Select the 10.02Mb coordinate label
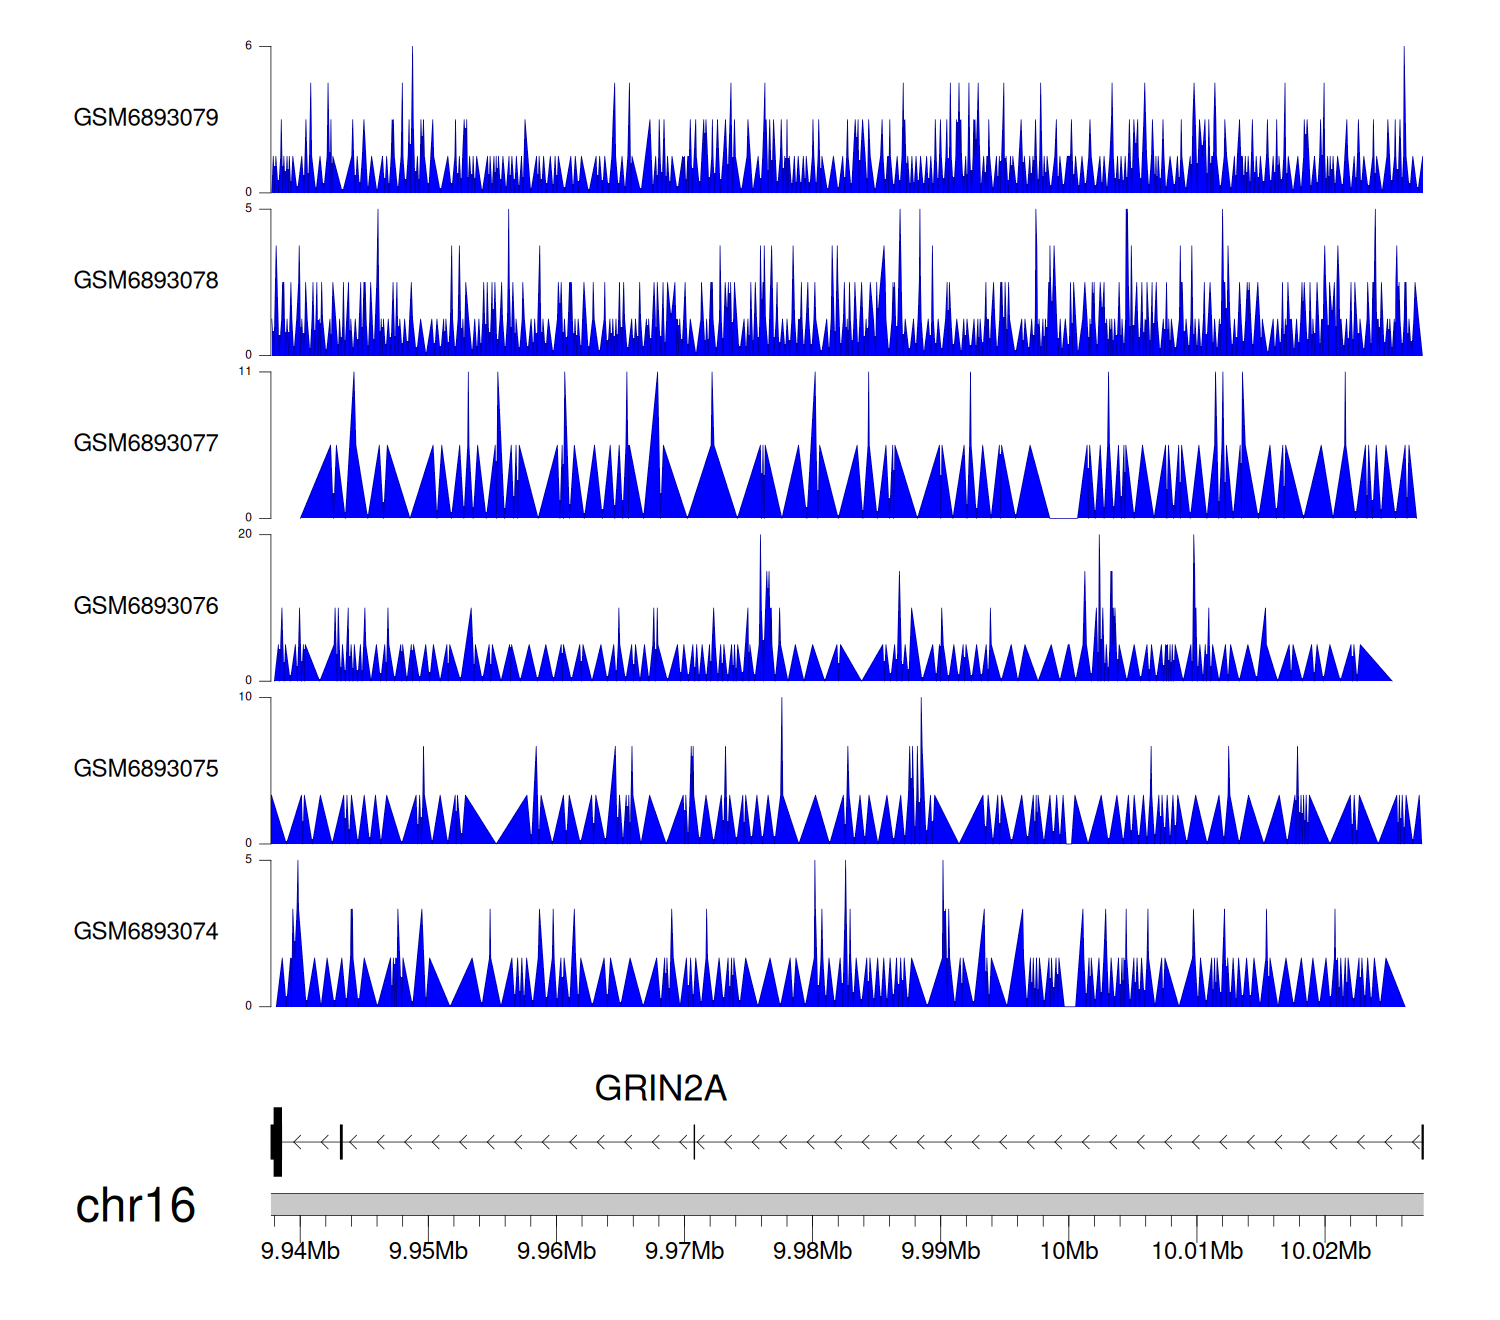Screen dimensions: 1500x1320 (1325, 1252)
